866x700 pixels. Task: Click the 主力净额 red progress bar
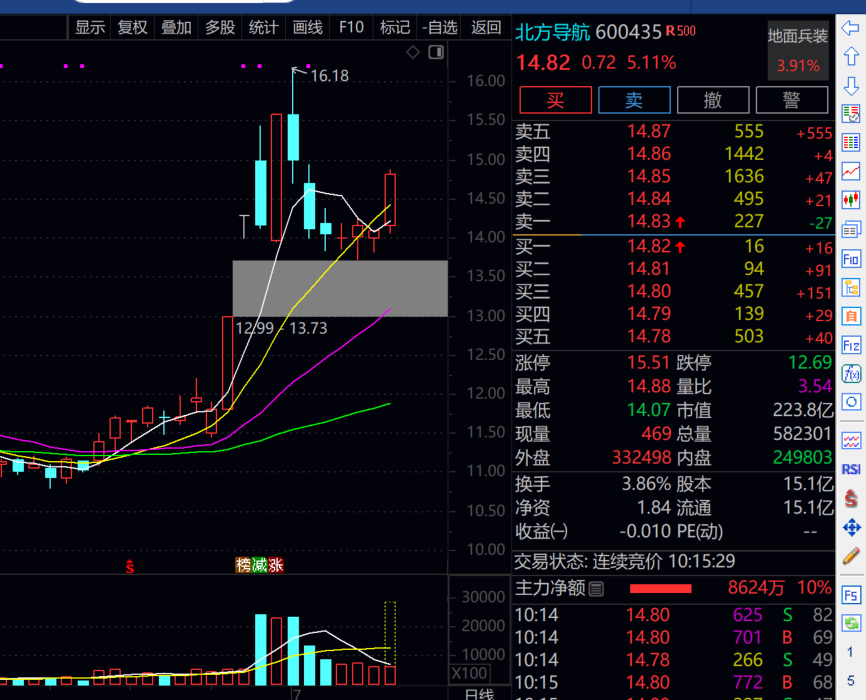pos(661,589)
